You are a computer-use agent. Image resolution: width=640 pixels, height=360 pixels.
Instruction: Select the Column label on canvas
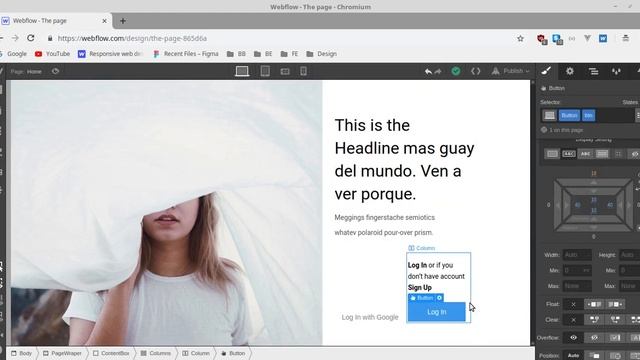422,248
